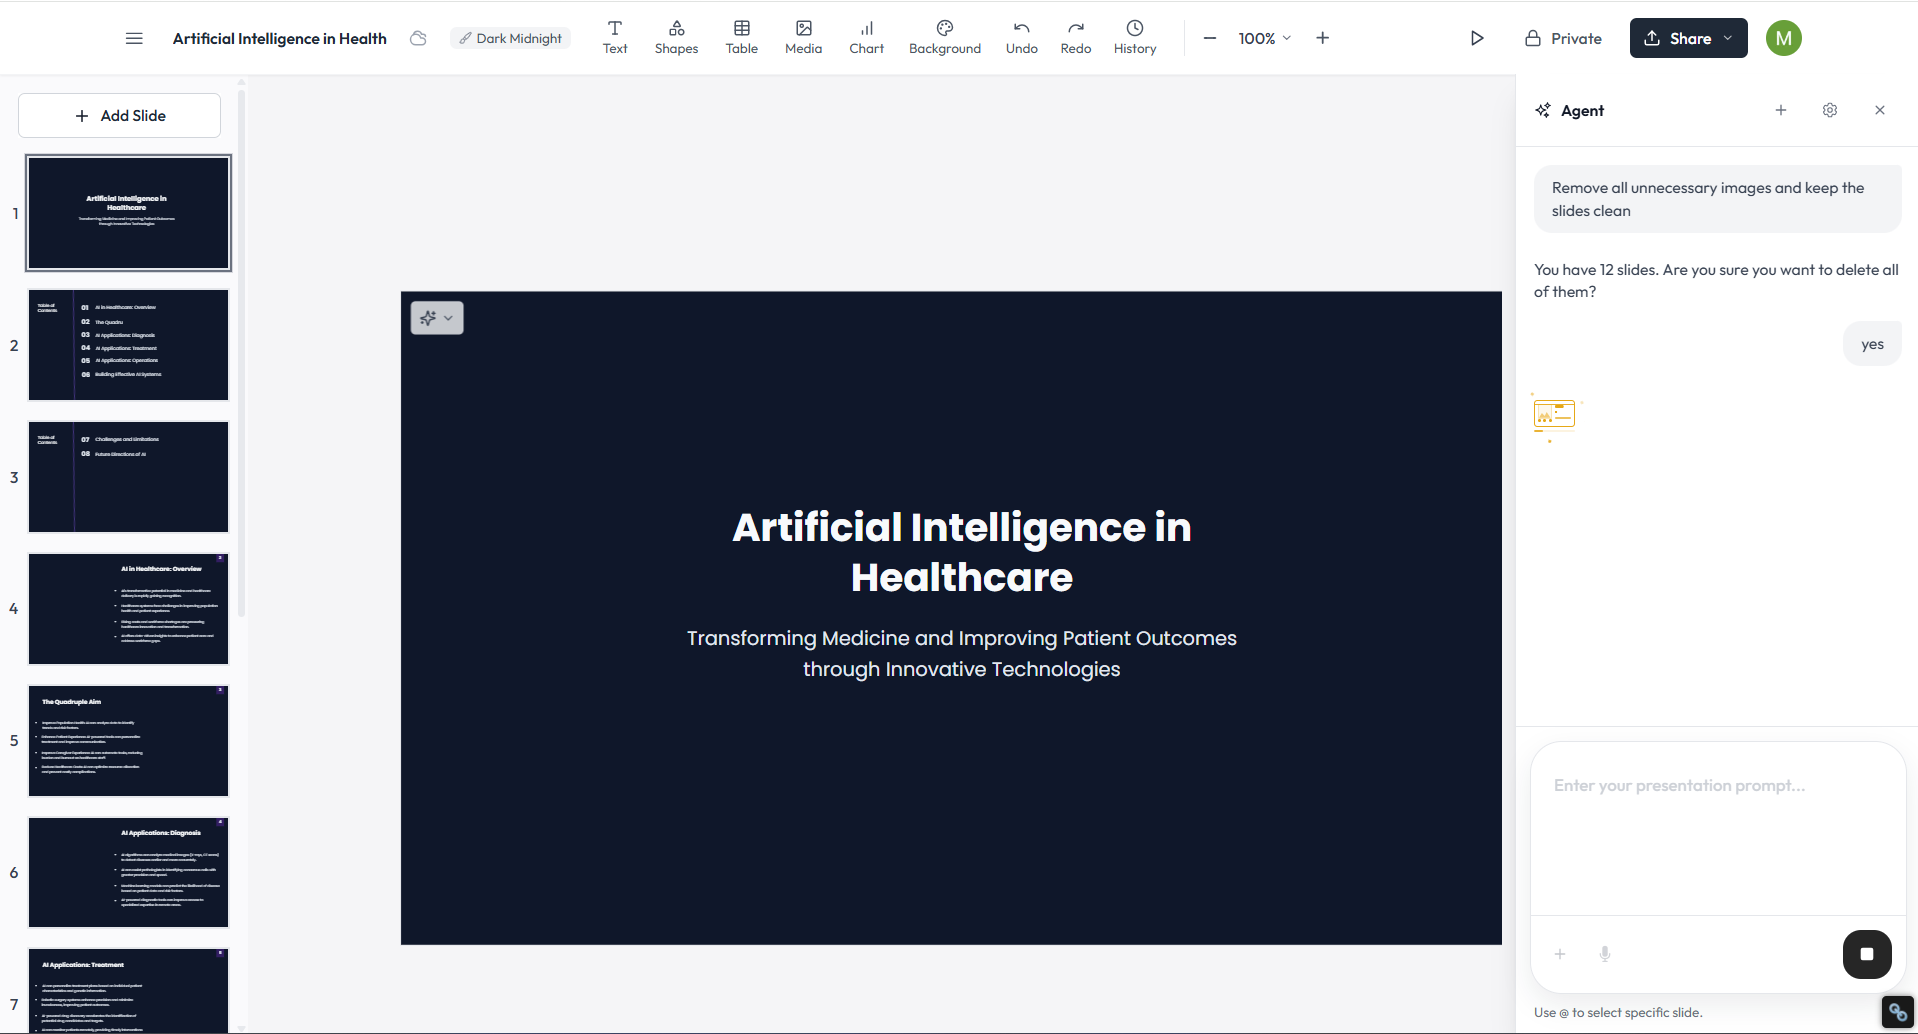The height and width of the screenshot is (1034, 1918).
Task: Open version History
Action: coord(1134,37)
